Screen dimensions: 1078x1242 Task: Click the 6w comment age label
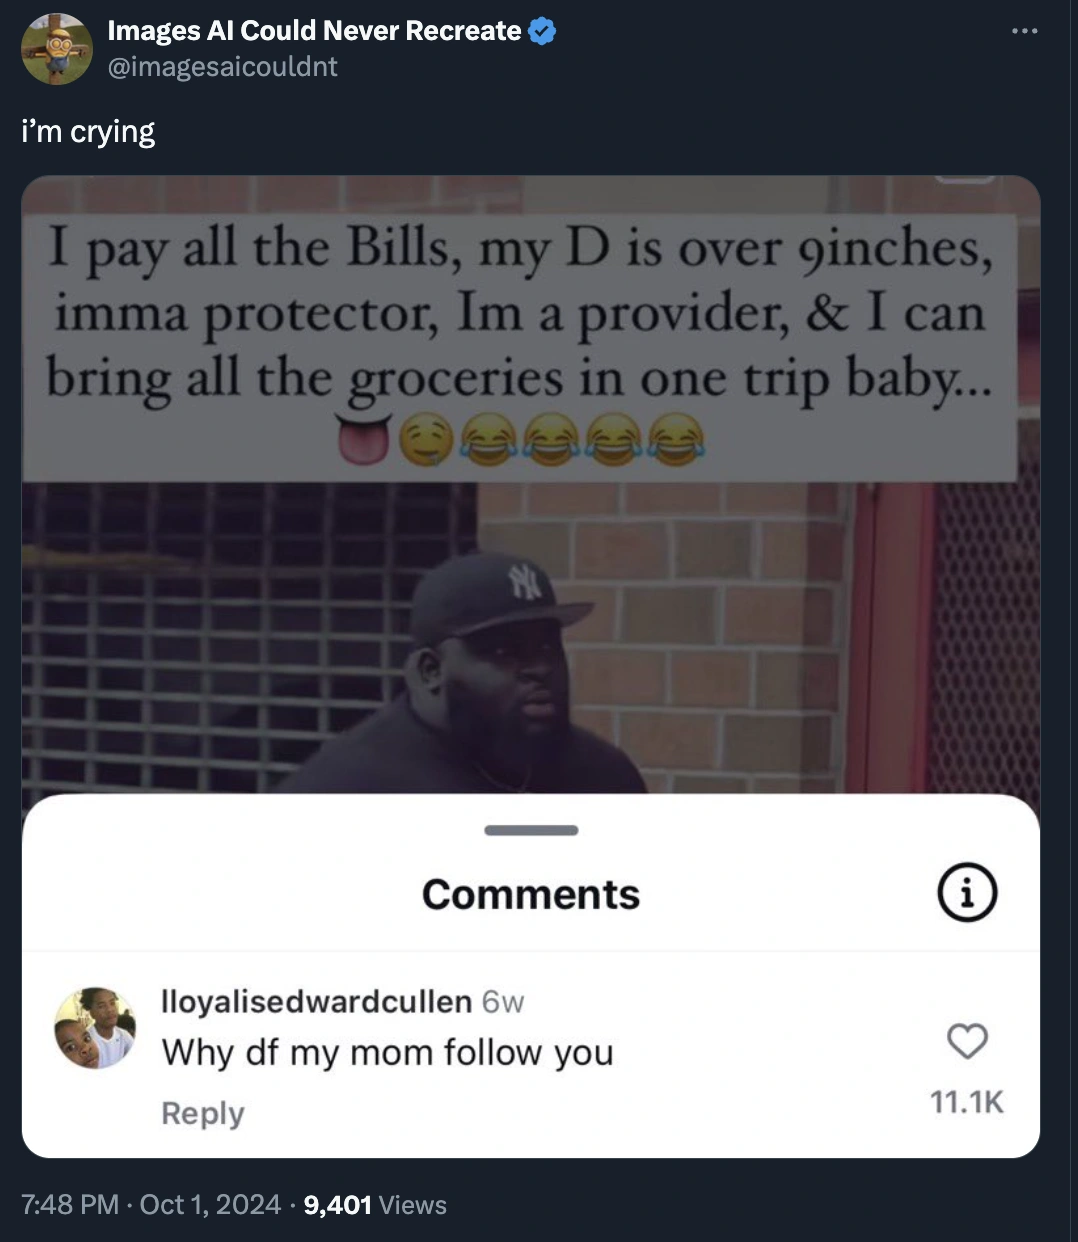click(503, 1001)
